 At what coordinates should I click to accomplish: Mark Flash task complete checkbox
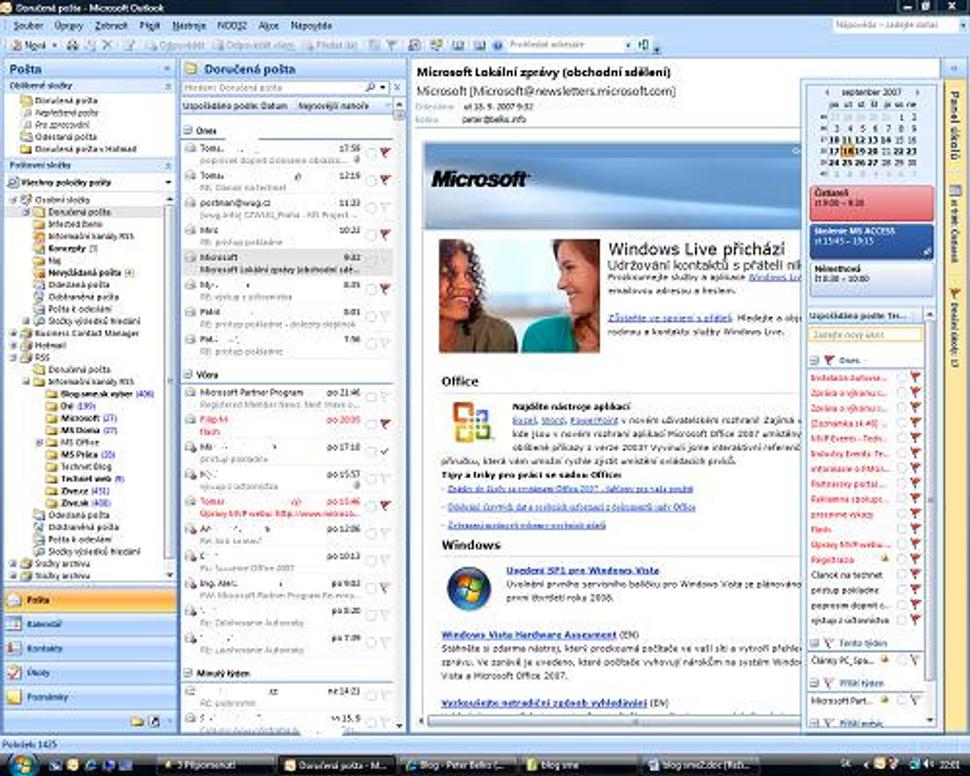tap(902, 530)
